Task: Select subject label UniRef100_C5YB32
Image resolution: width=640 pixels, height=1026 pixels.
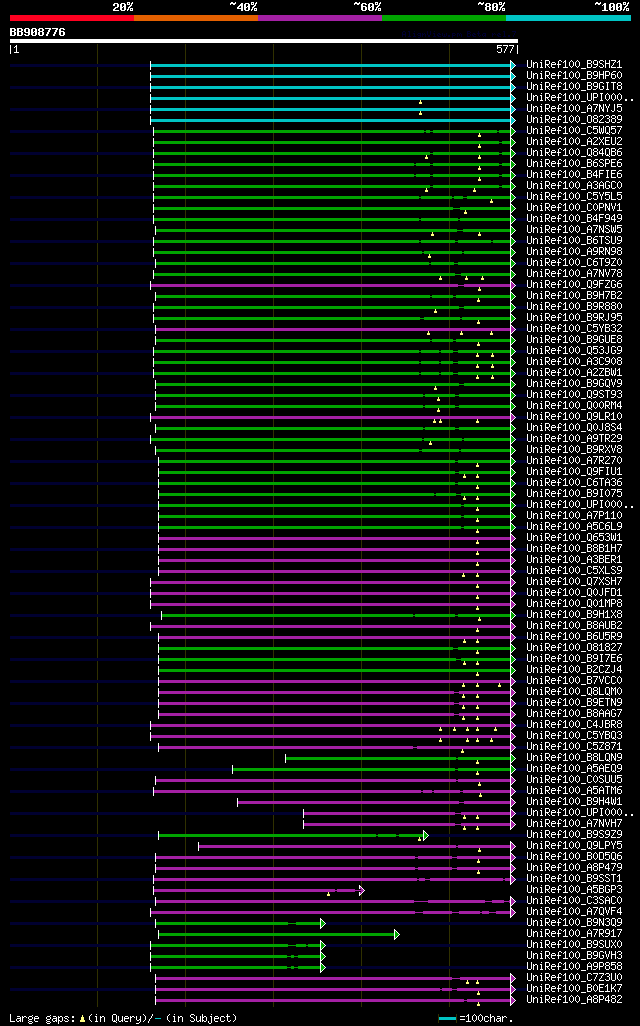Action: (x=574, y=328)
